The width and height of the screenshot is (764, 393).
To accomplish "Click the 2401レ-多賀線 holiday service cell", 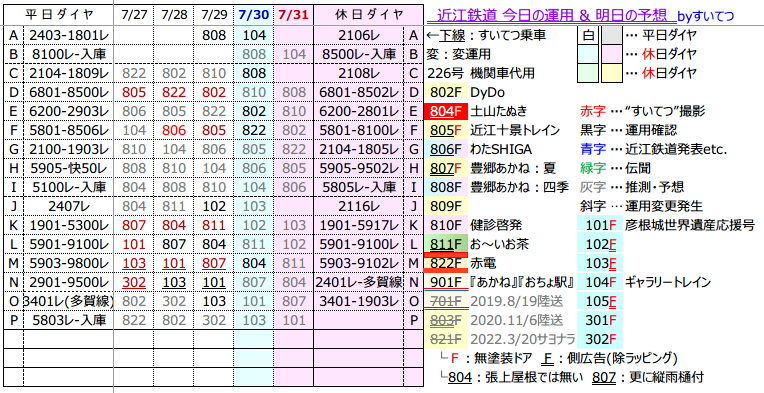I will pyautogui.click(x=359, y=282).
